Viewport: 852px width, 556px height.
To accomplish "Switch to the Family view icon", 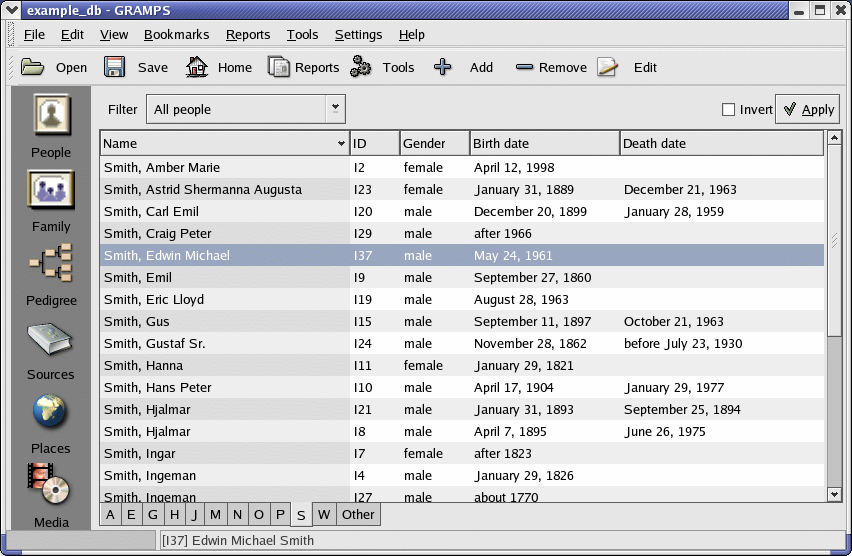I will [51, 190].
